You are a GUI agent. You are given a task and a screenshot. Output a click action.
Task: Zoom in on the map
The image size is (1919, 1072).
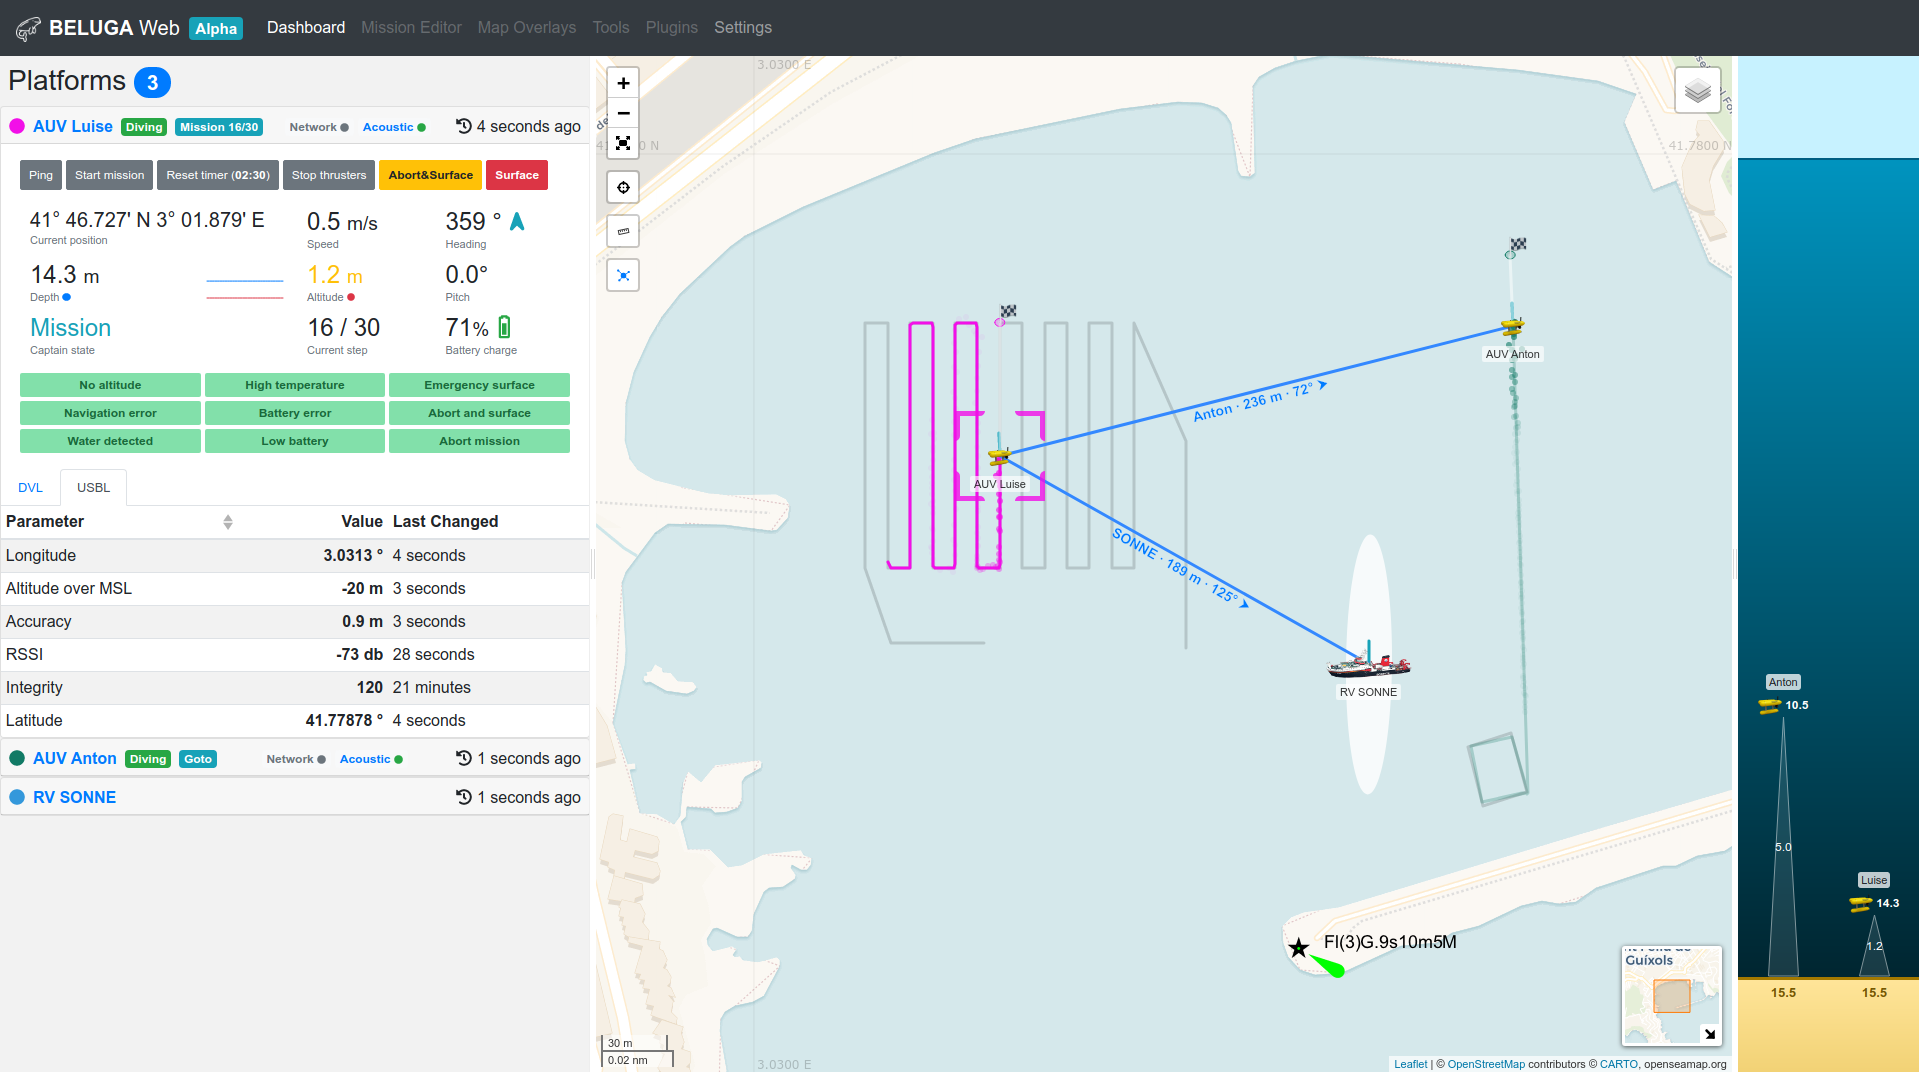(623, 83)
